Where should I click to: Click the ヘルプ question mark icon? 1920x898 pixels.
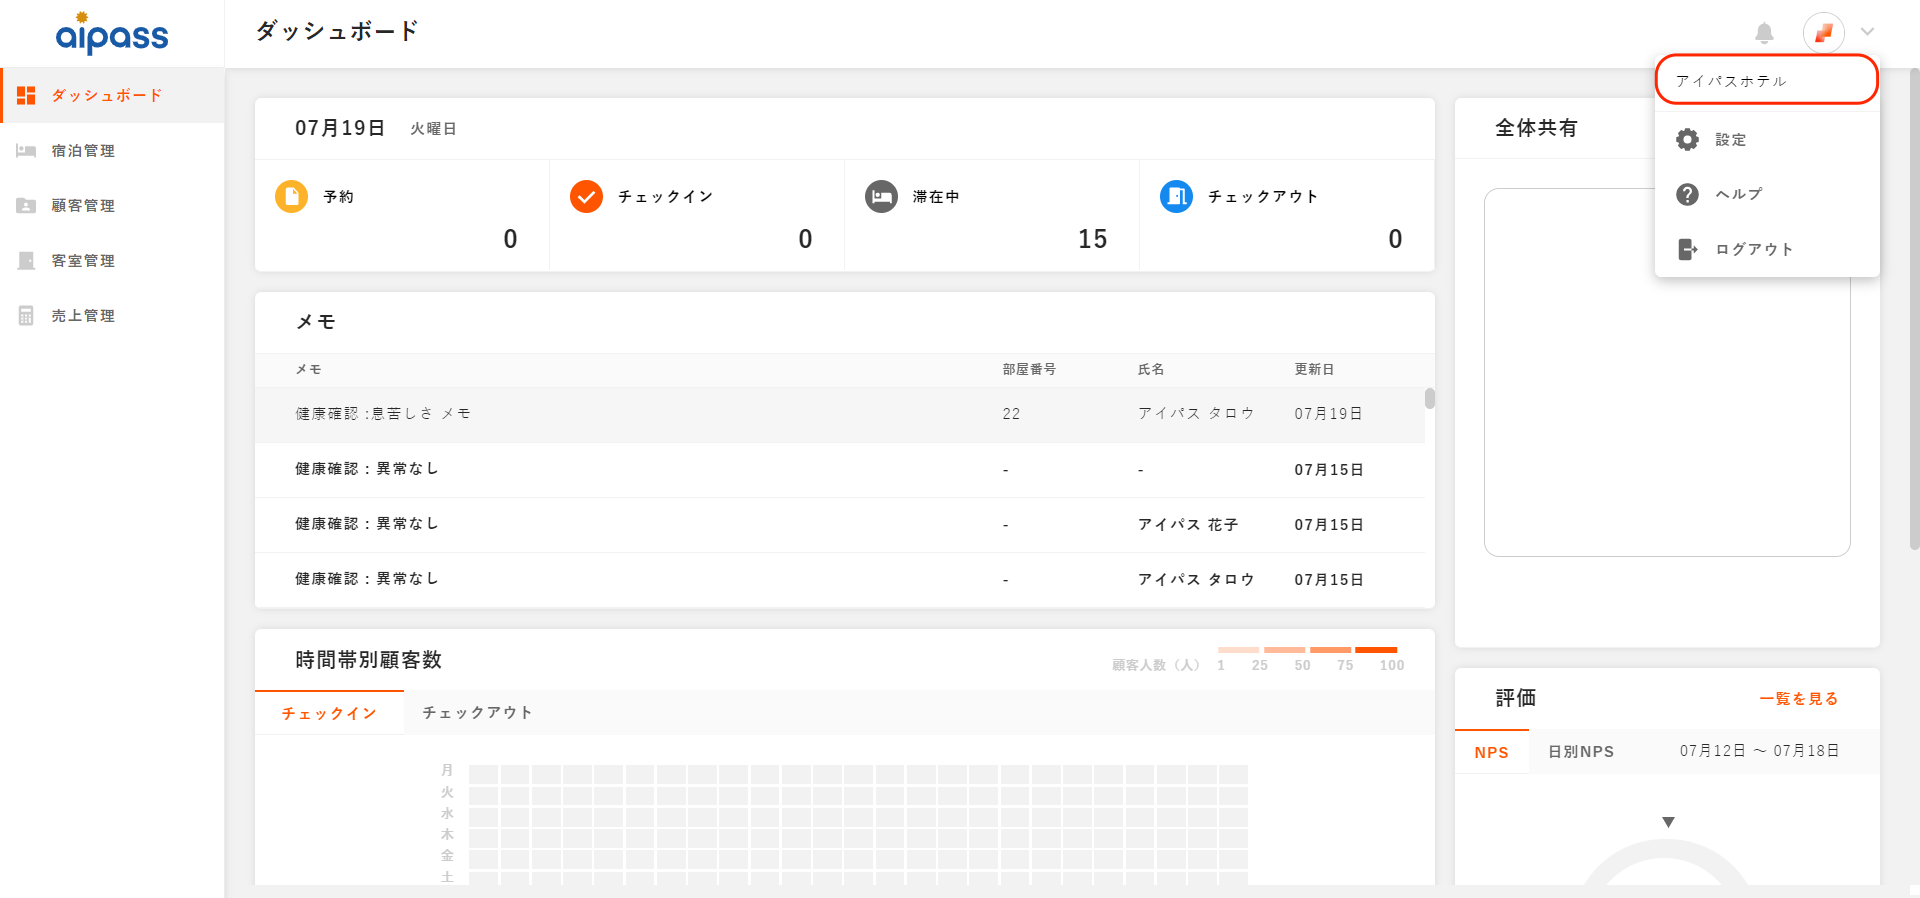(x=1687, y=194)
